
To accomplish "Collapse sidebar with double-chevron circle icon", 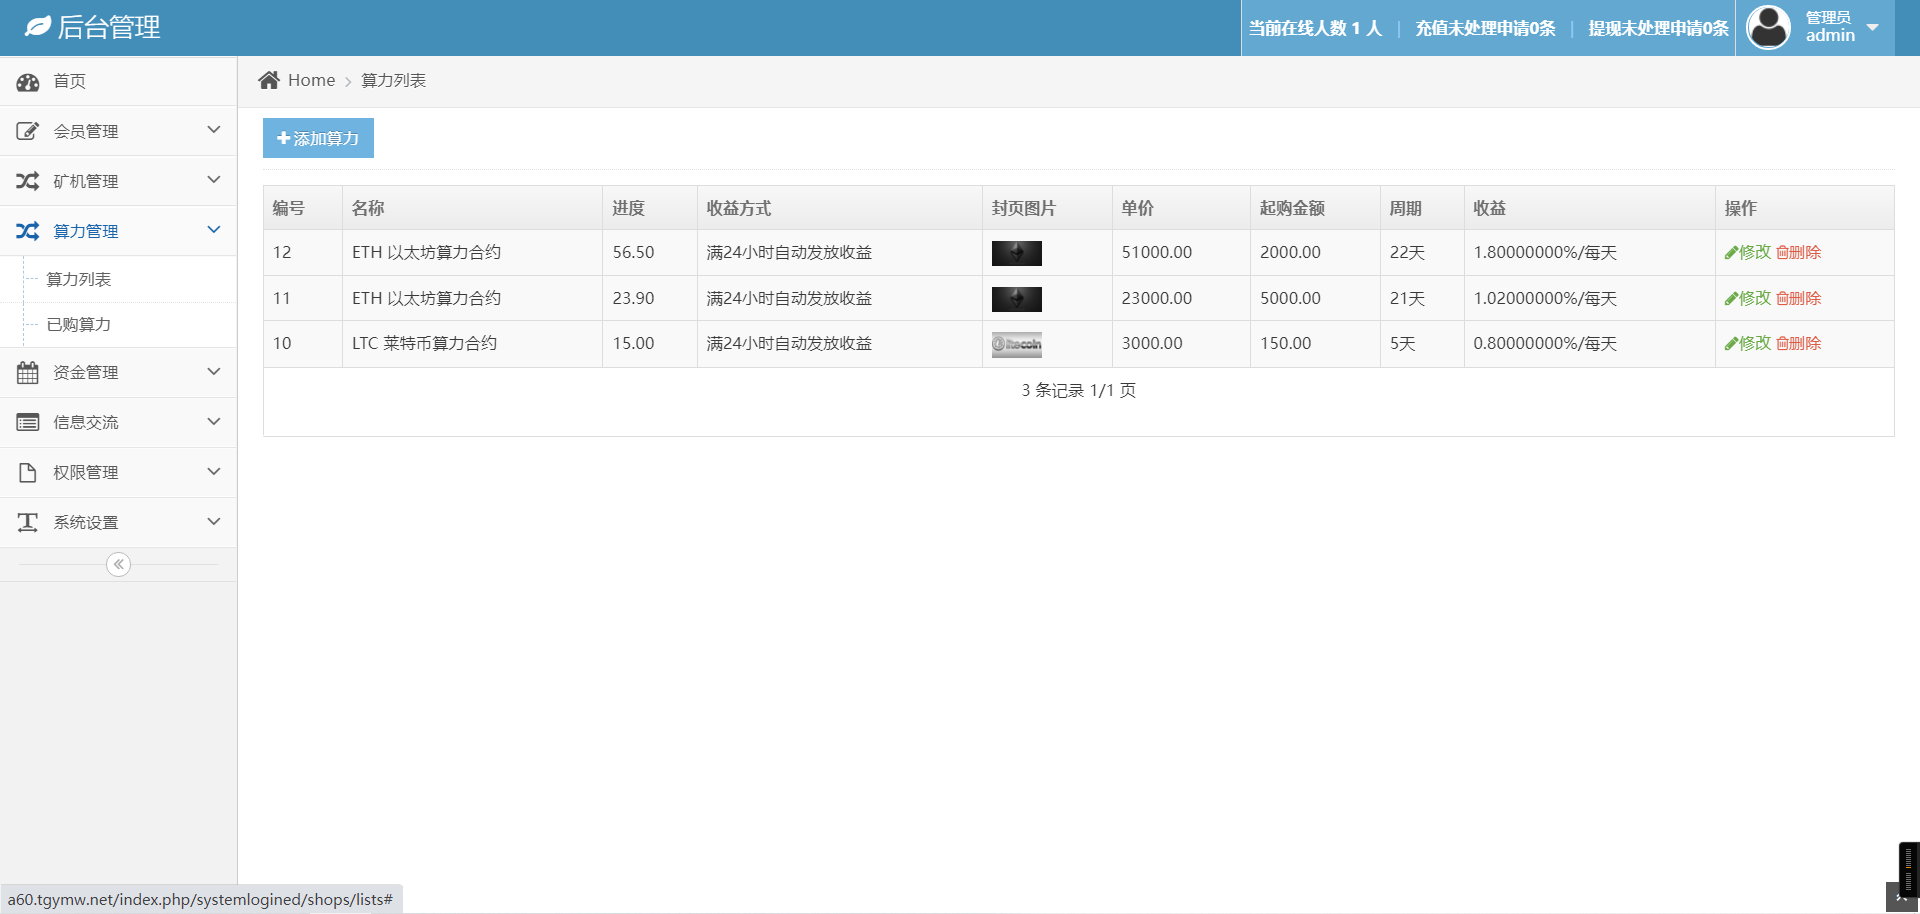I will pyautogui.click(x=118, y=565).
